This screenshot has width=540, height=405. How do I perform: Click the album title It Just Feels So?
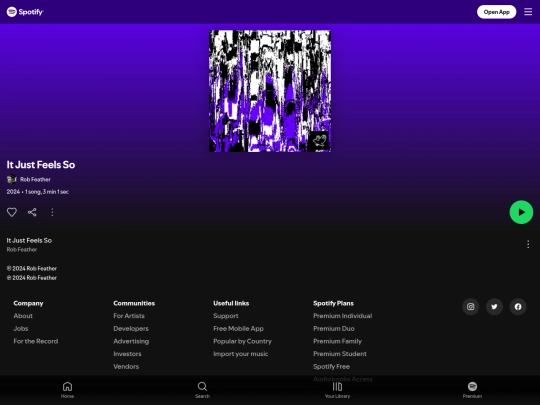click(x=41, y=165)
